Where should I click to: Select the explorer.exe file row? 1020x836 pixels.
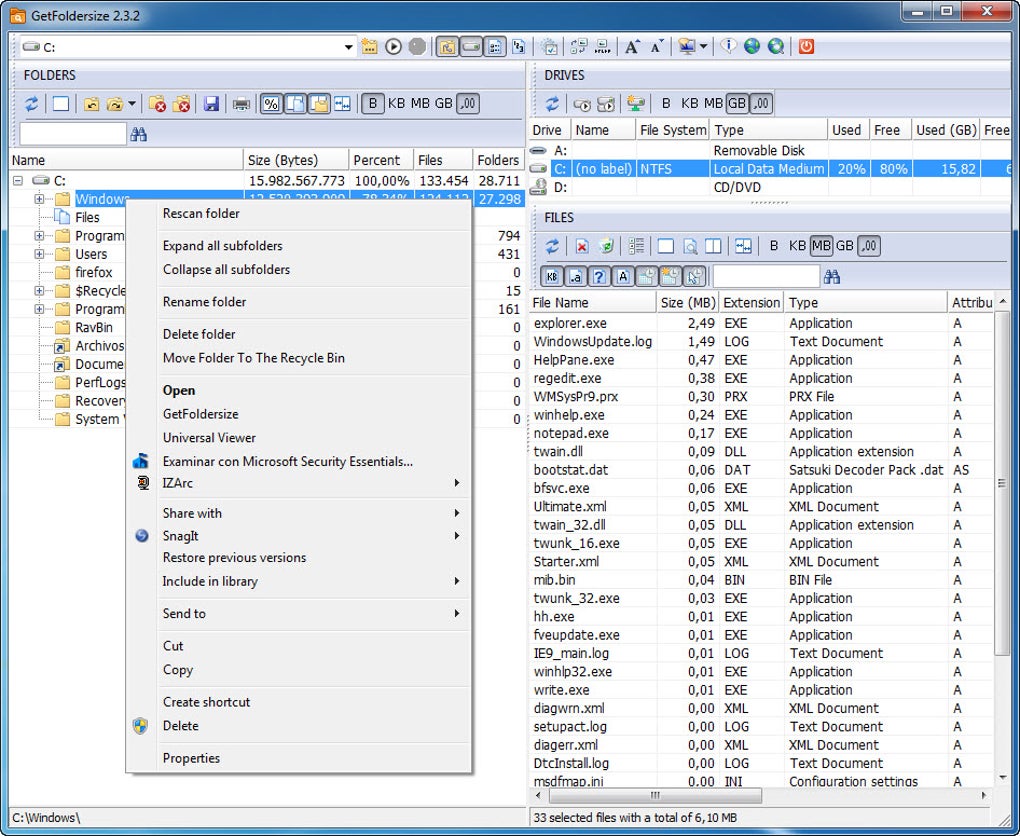(x=762, y=323)
